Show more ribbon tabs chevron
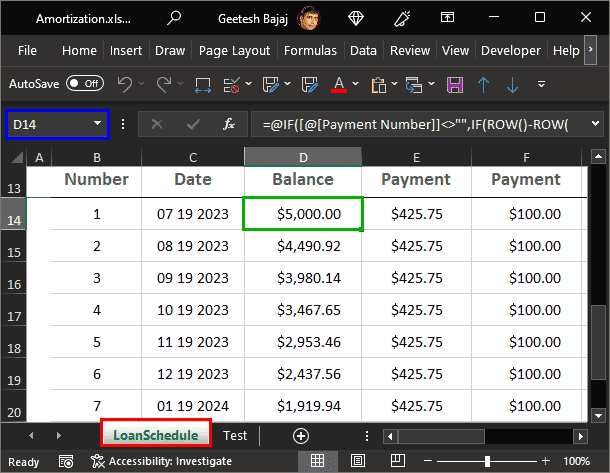 (x=591, y=50)
